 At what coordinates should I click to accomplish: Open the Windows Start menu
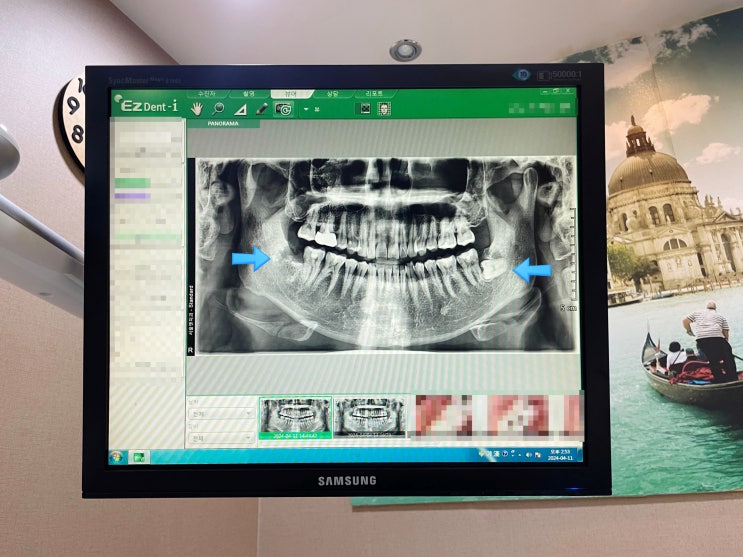tap(117, 457)
